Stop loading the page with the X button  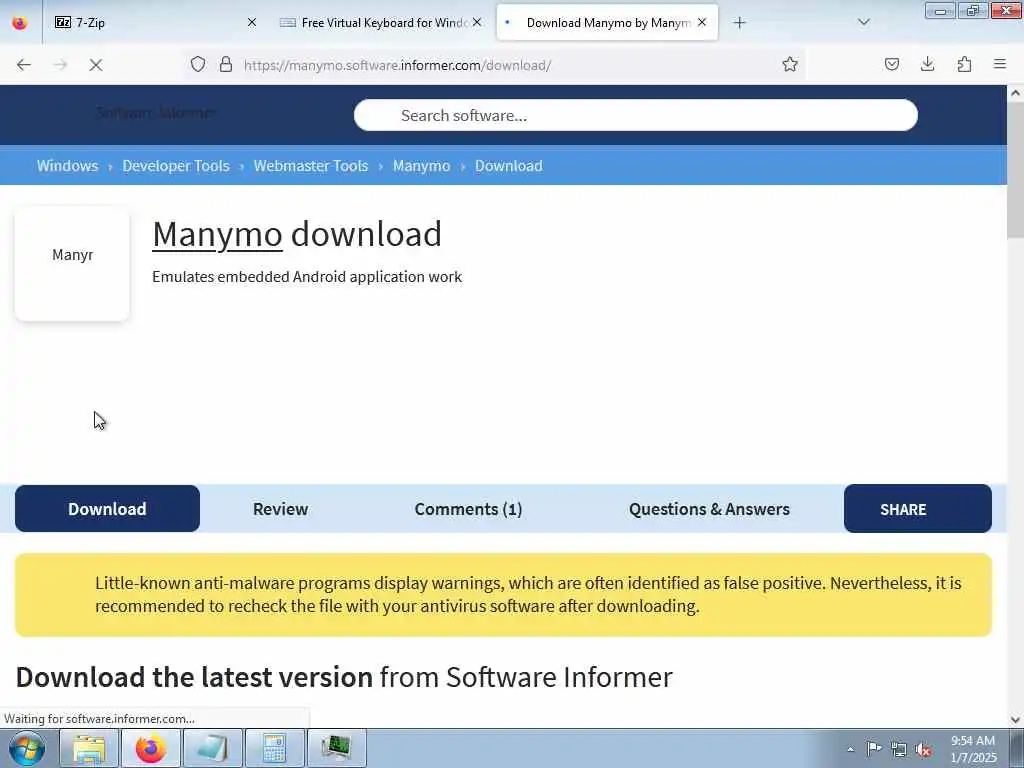click(96, 65)
